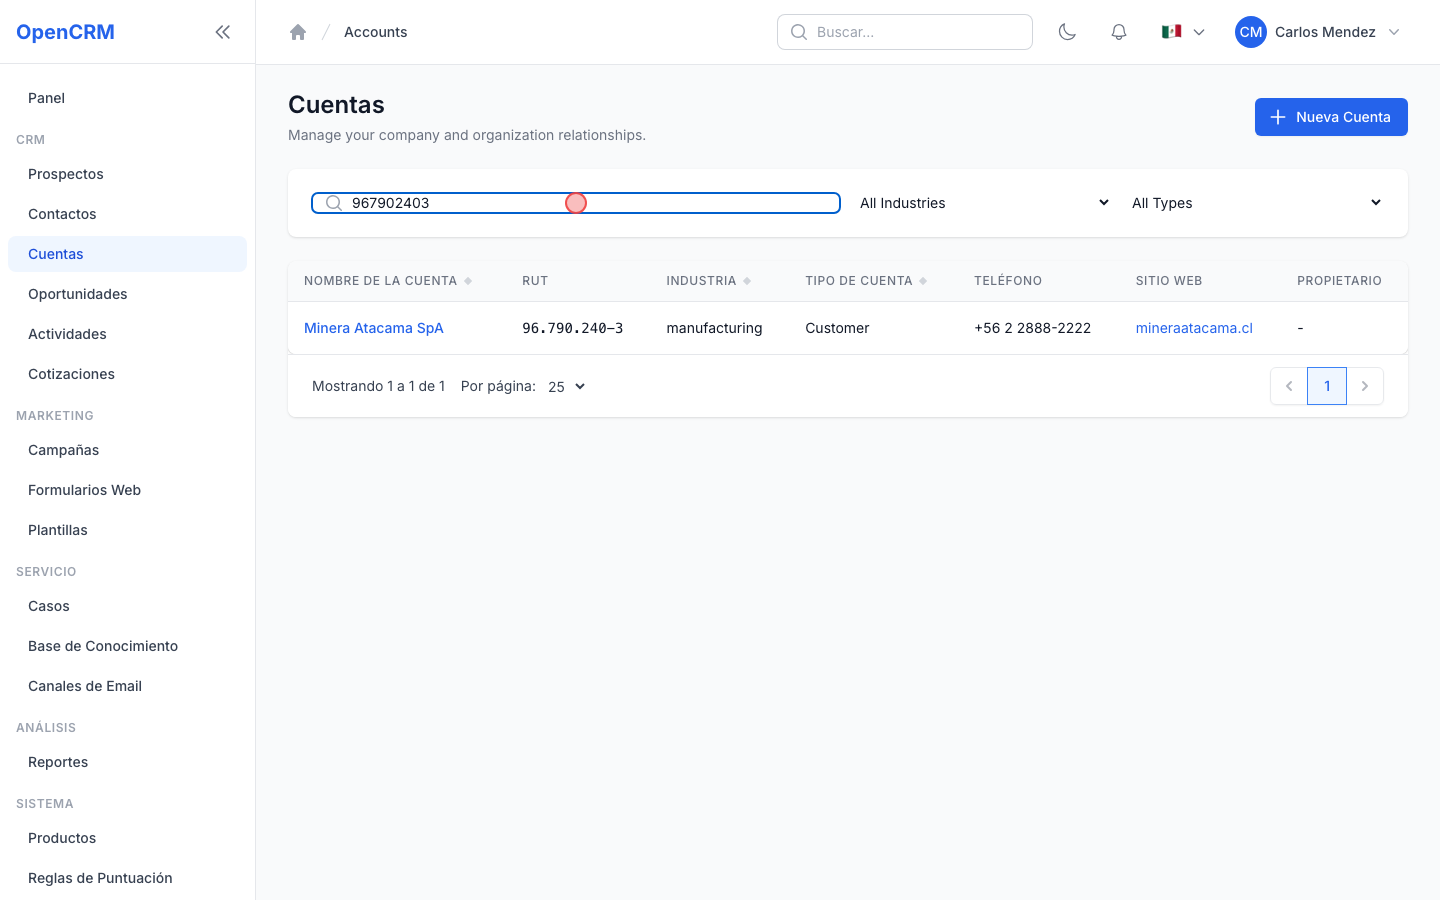
Task: Go to next page arrow
Action: [x=1365, y=386]
